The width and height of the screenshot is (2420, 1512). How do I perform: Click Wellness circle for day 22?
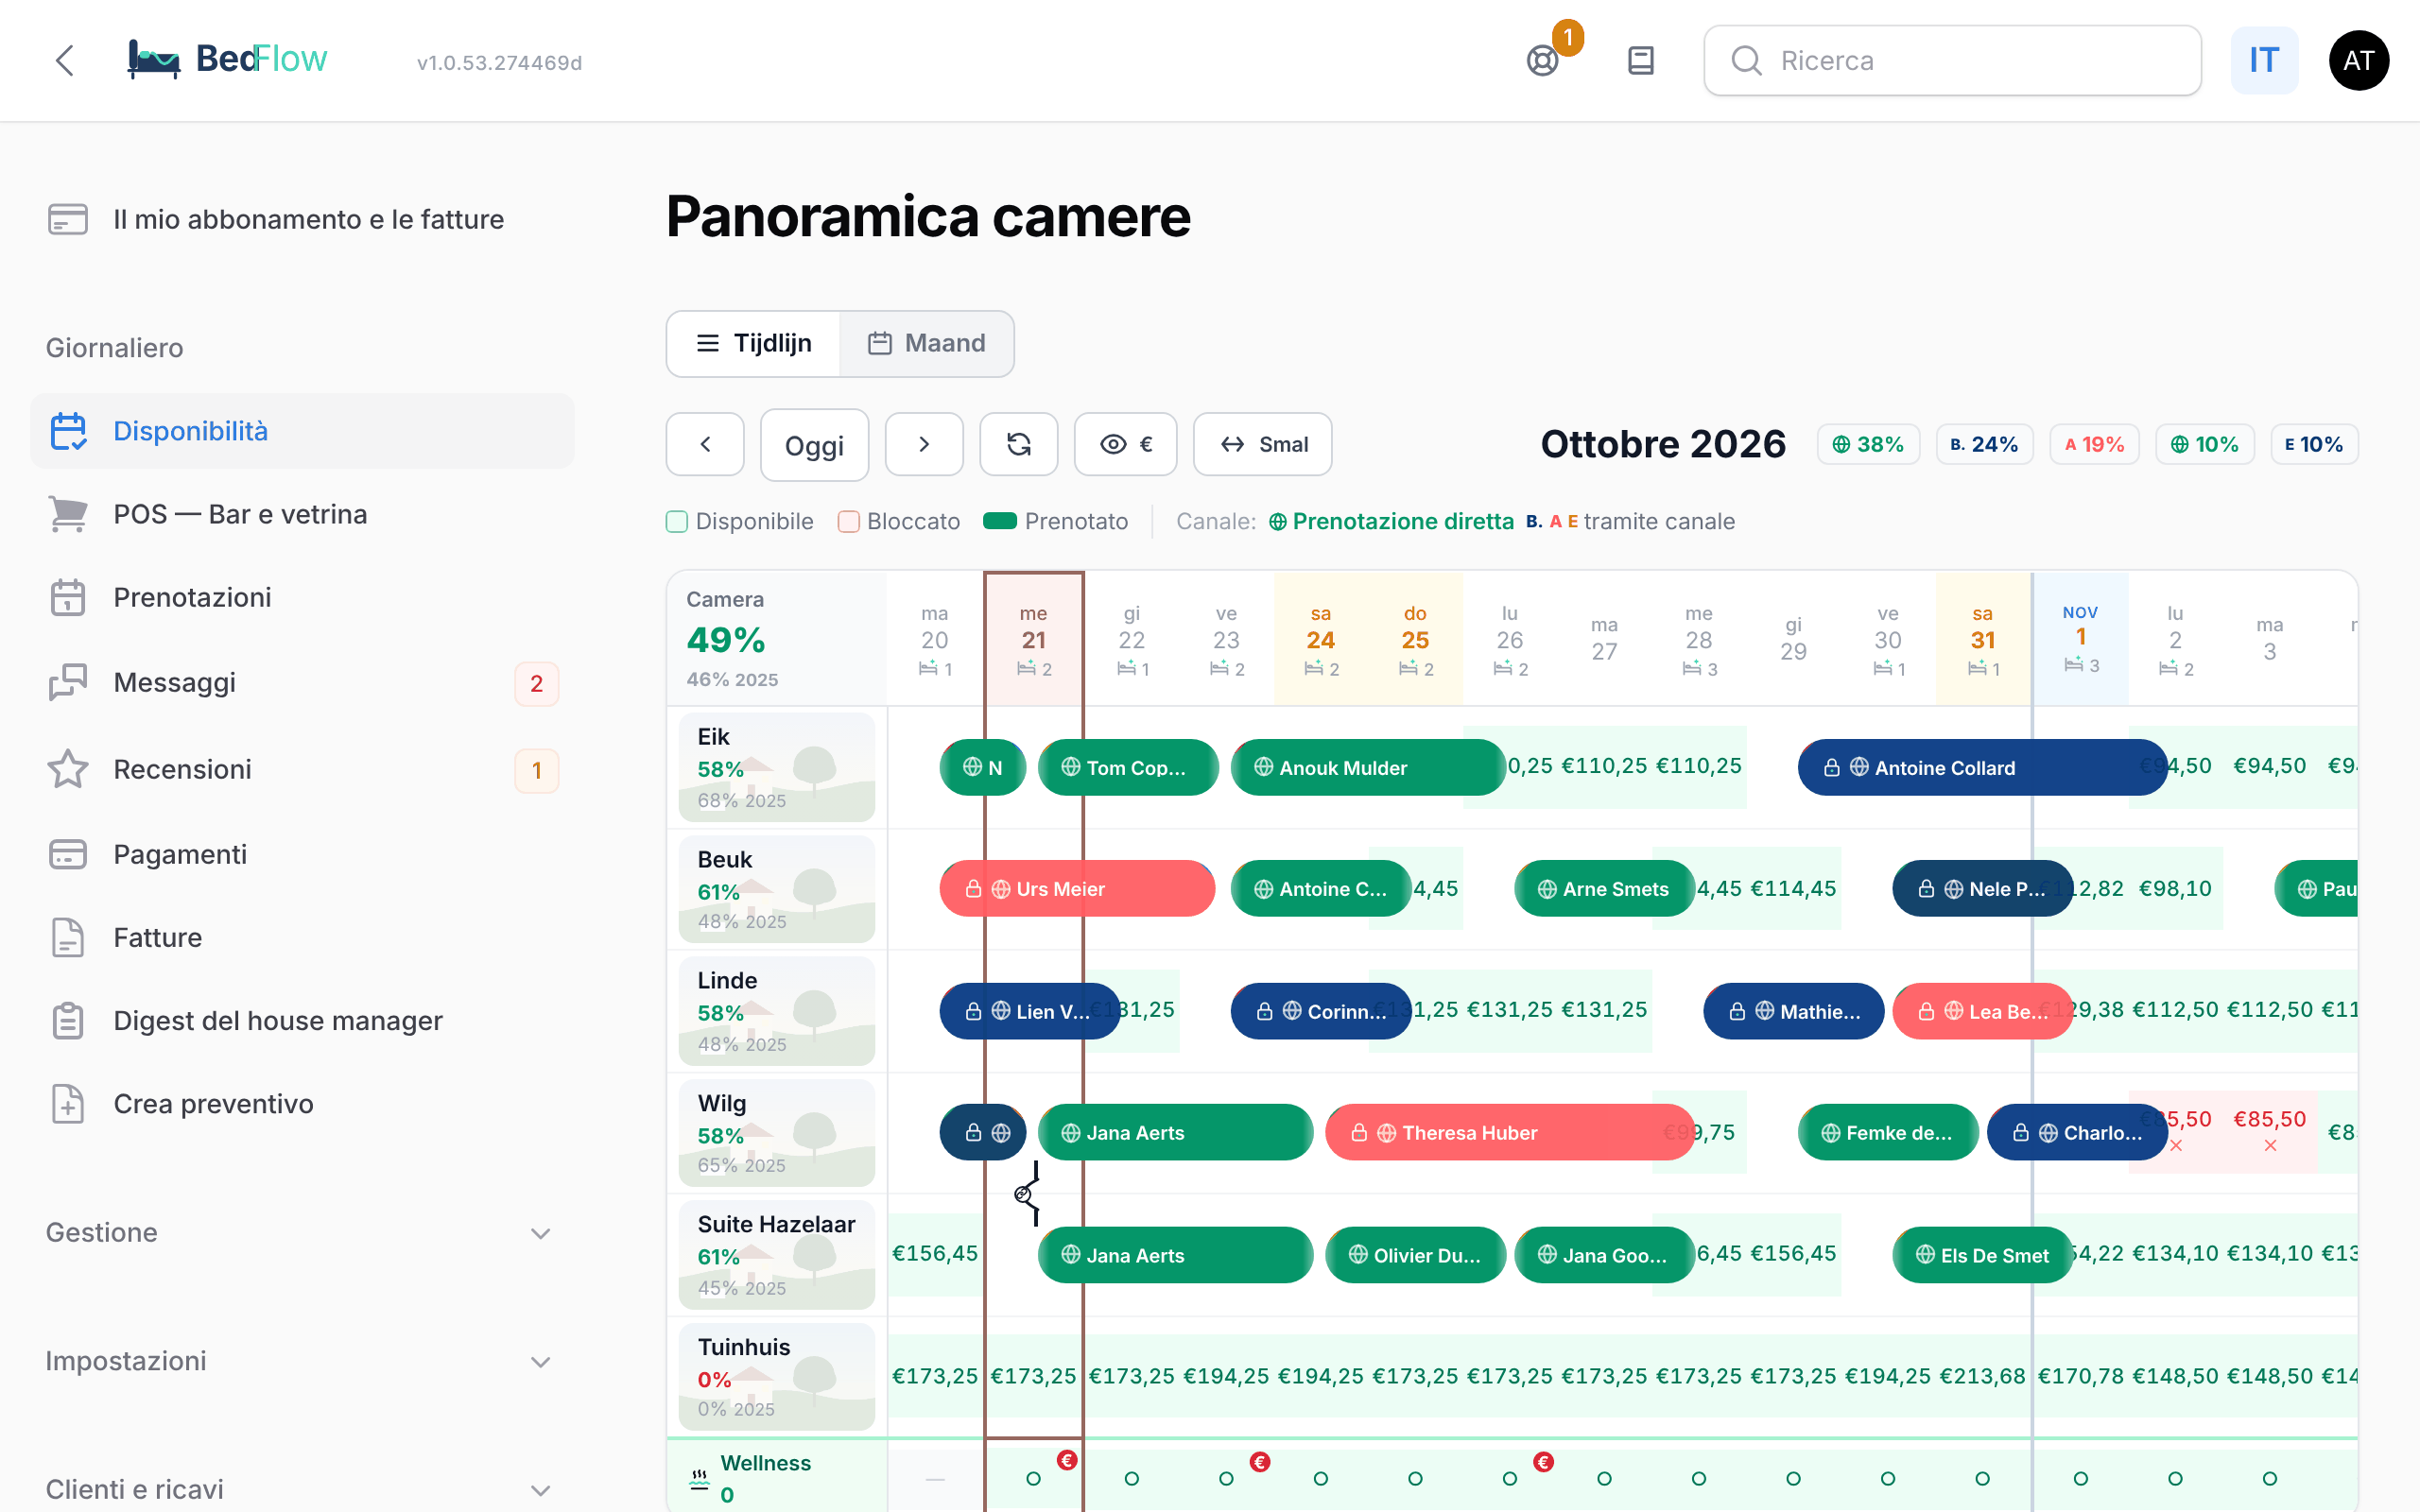tap(1131, 1478)
